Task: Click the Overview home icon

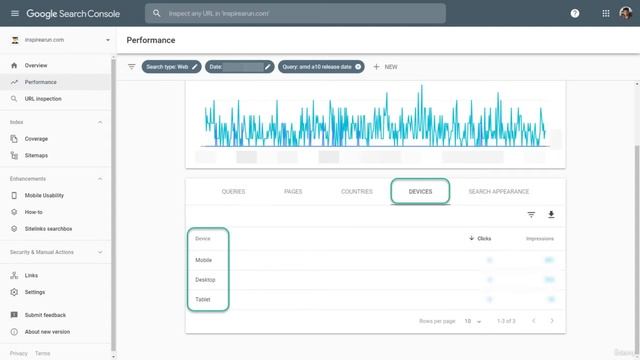Action: [14, 65]
